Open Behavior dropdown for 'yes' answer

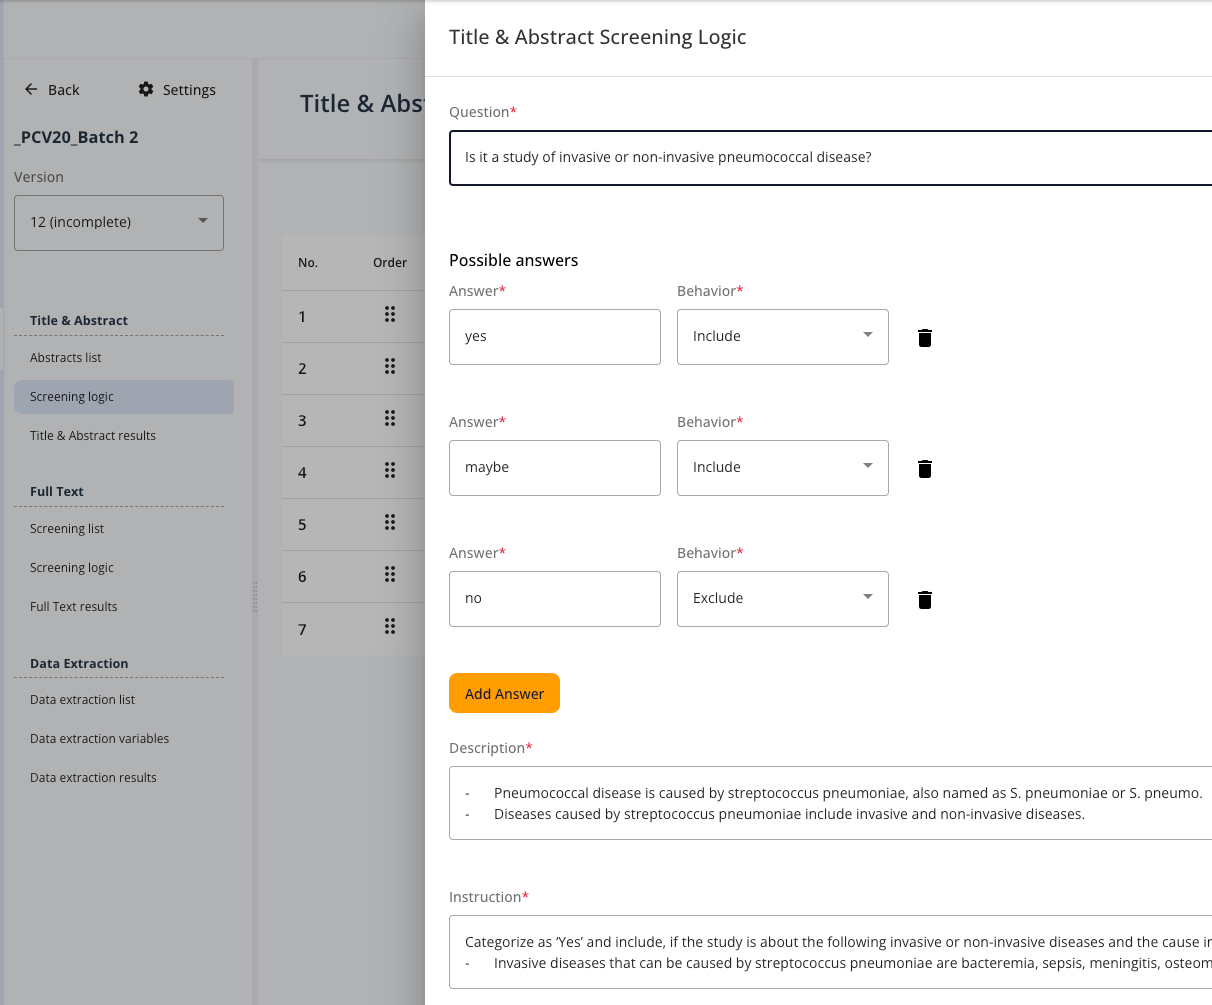pyautogui.click(x=782, y=337)
